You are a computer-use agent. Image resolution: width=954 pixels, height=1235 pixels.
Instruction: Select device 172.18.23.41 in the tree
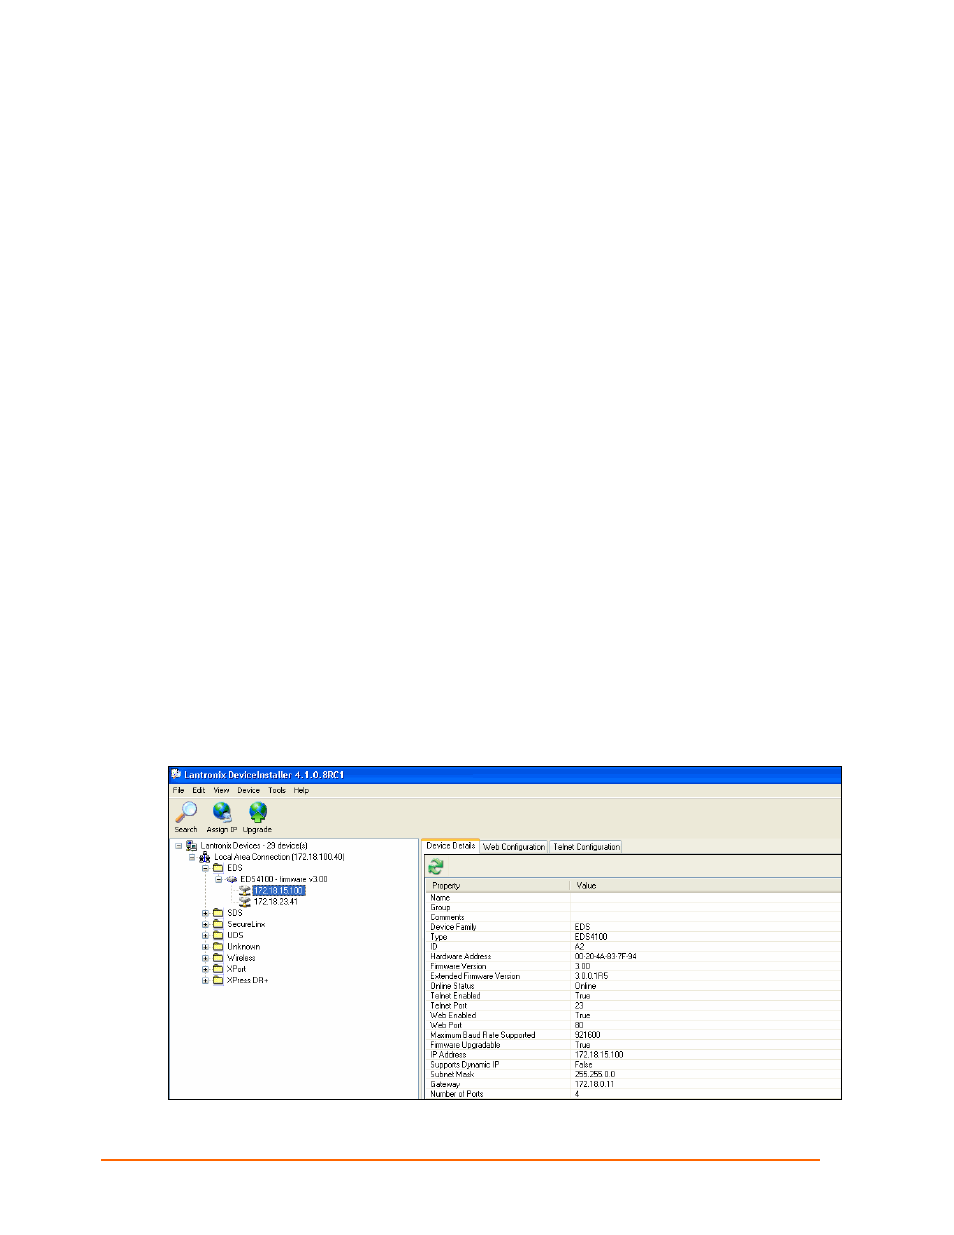[276, 902]
